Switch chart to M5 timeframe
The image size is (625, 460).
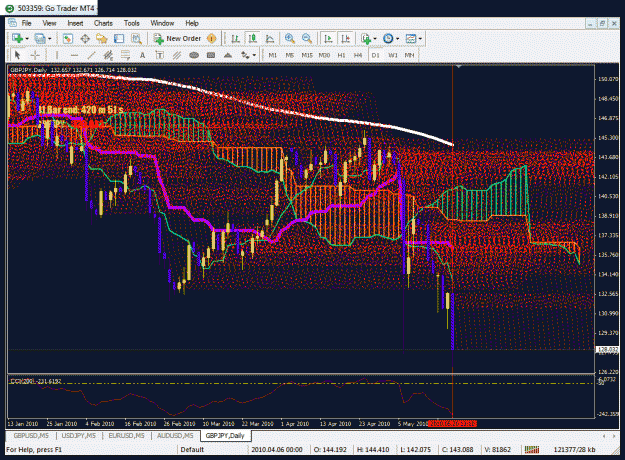pyautogui.click(x=290, y=55)
